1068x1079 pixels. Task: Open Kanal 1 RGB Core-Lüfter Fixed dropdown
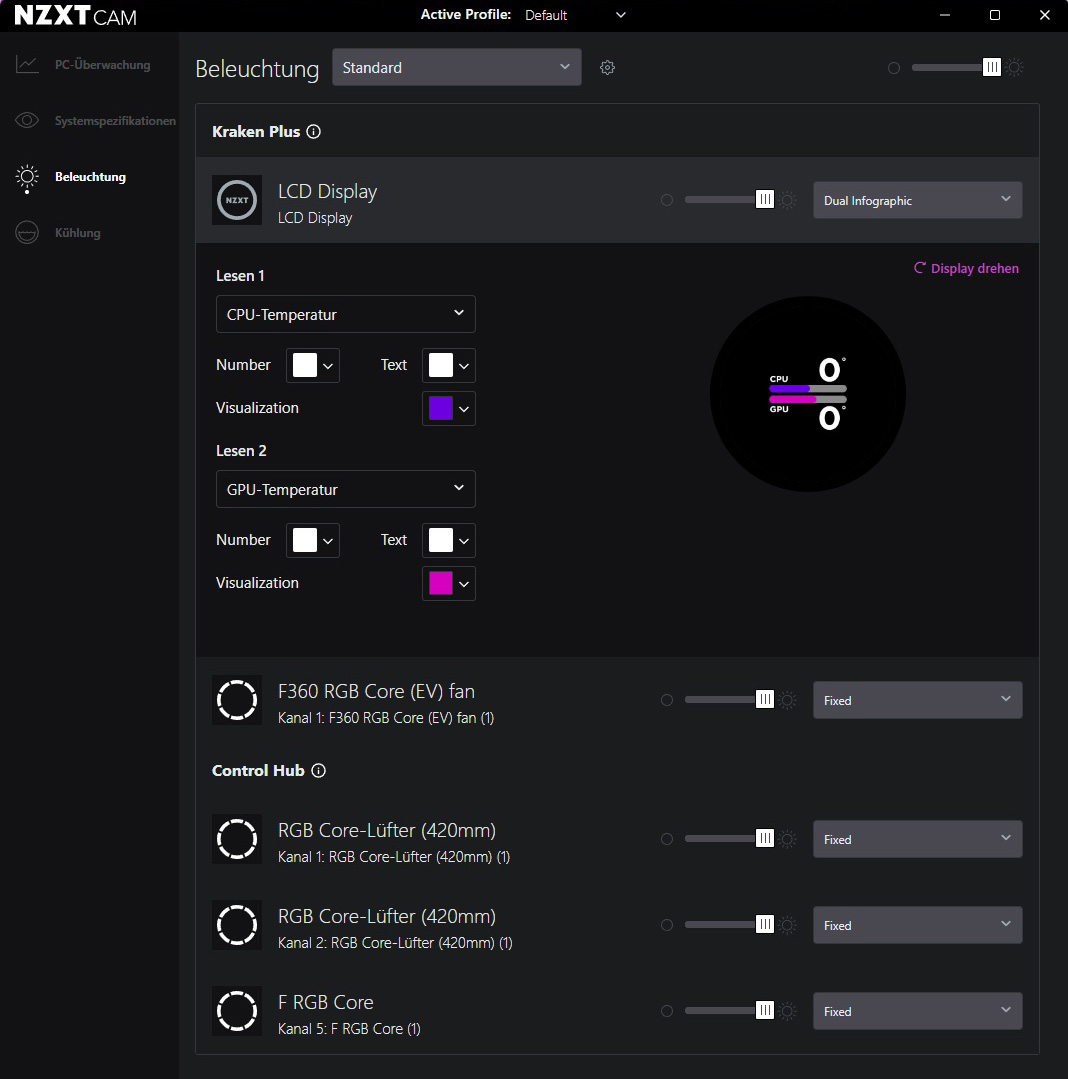tap(917, 839)
